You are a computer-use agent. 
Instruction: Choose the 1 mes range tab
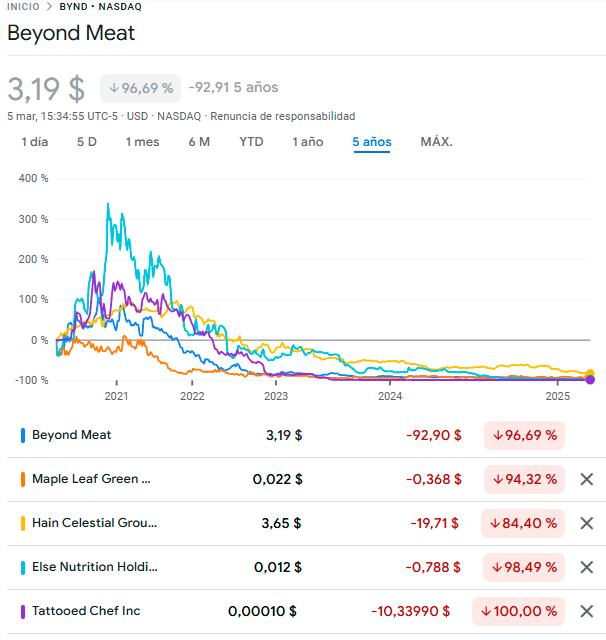click(142, 142)
